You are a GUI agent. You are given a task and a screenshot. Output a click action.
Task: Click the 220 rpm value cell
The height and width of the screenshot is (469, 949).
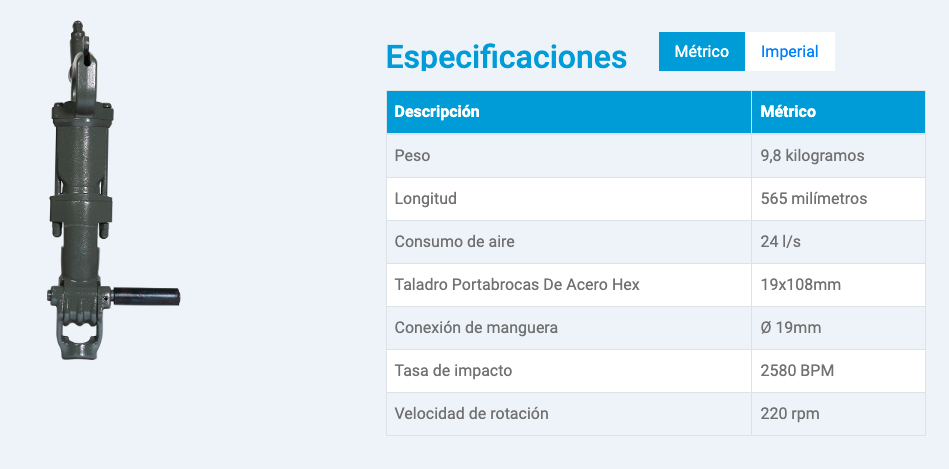pos(838,413)
